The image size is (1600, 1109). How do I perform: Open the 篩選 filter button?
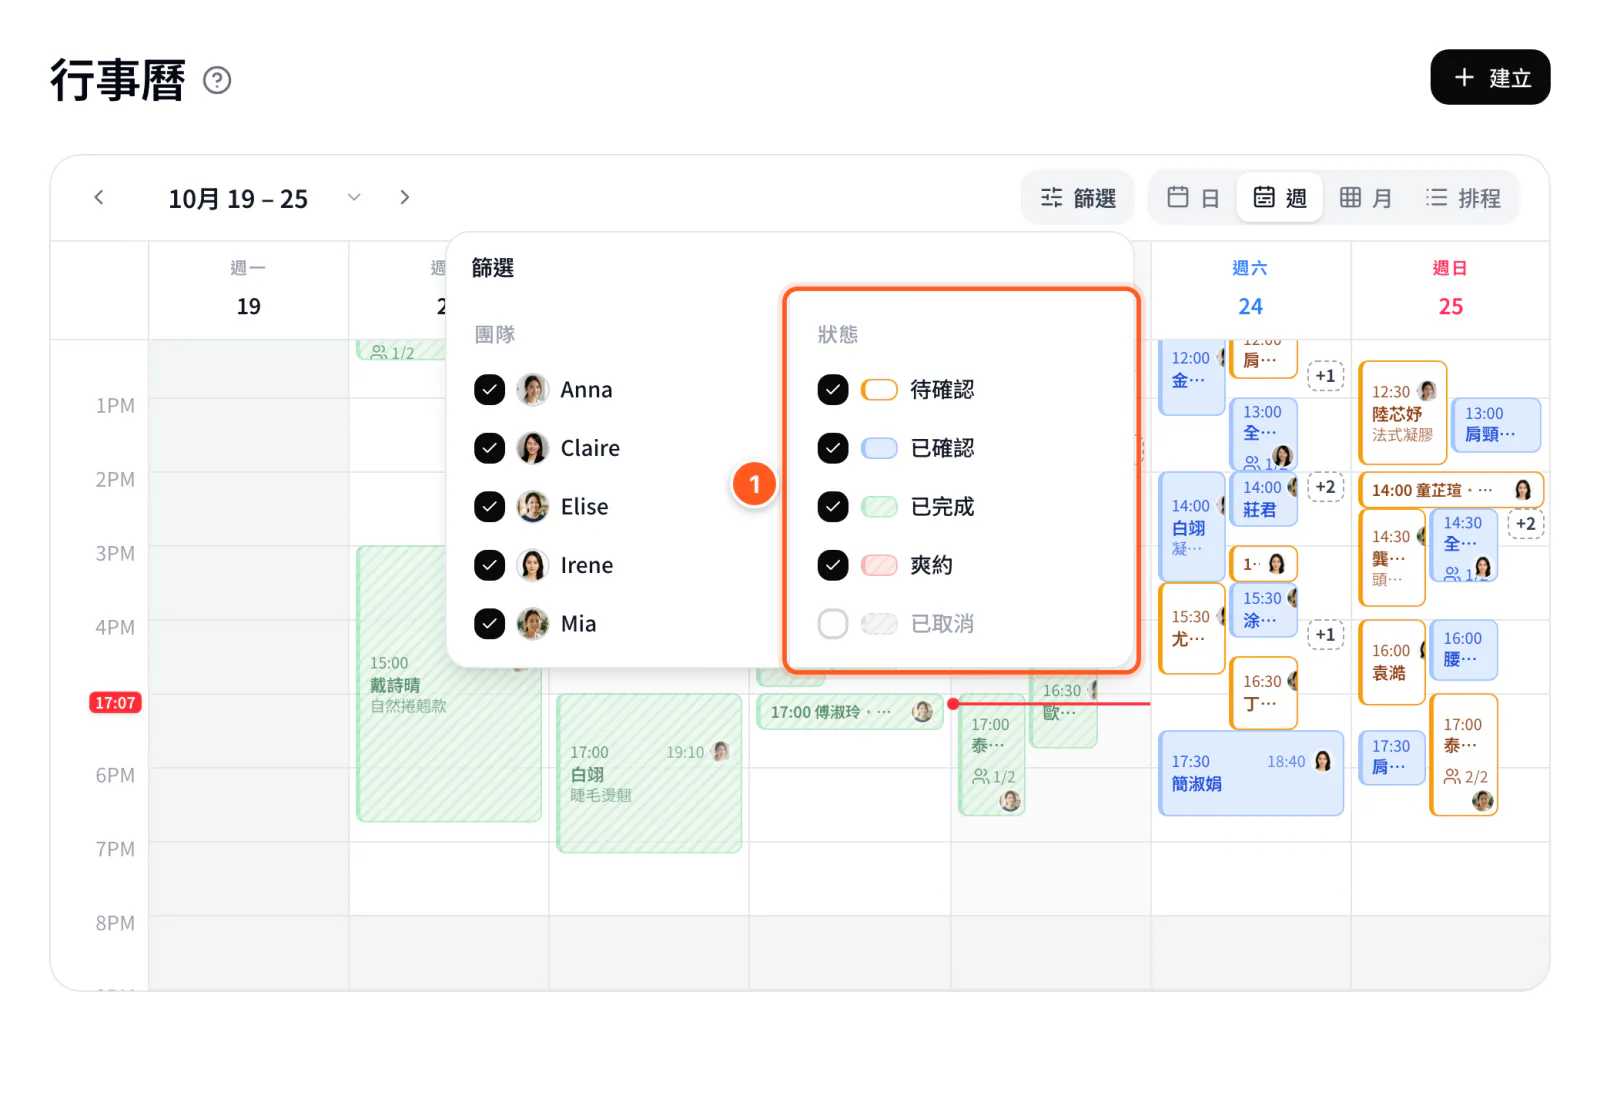(x=1078, y=198)
